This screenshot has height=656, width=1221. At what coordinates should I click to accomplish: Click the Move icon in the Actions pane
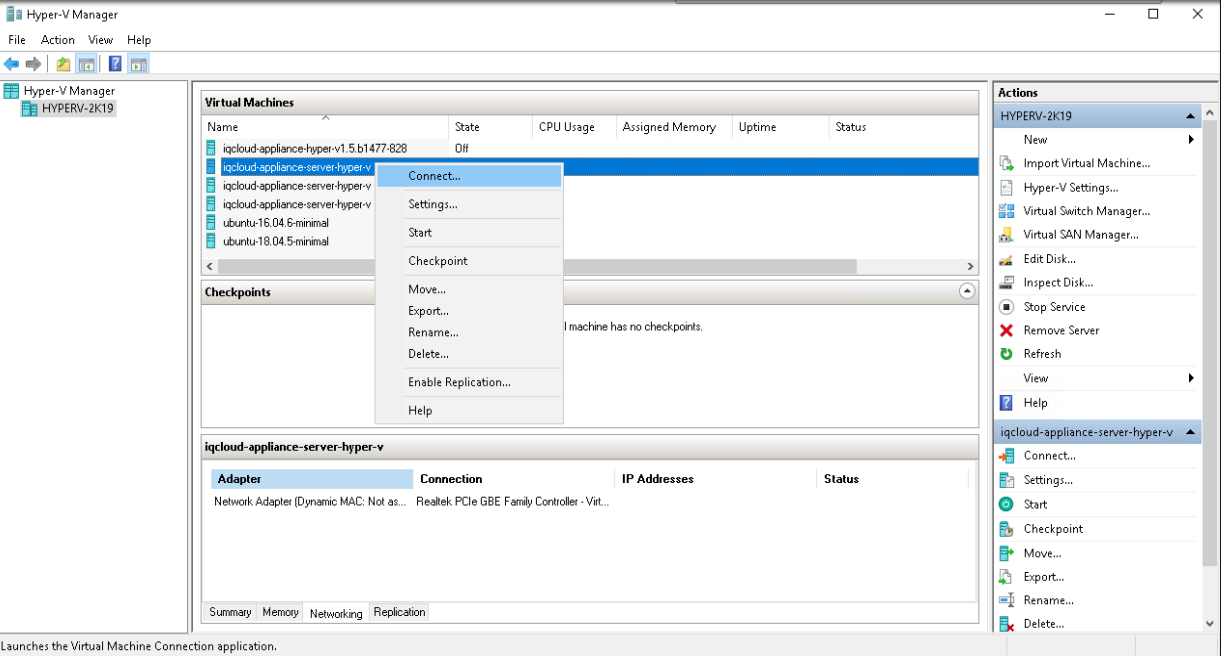tap(1007, 553)
